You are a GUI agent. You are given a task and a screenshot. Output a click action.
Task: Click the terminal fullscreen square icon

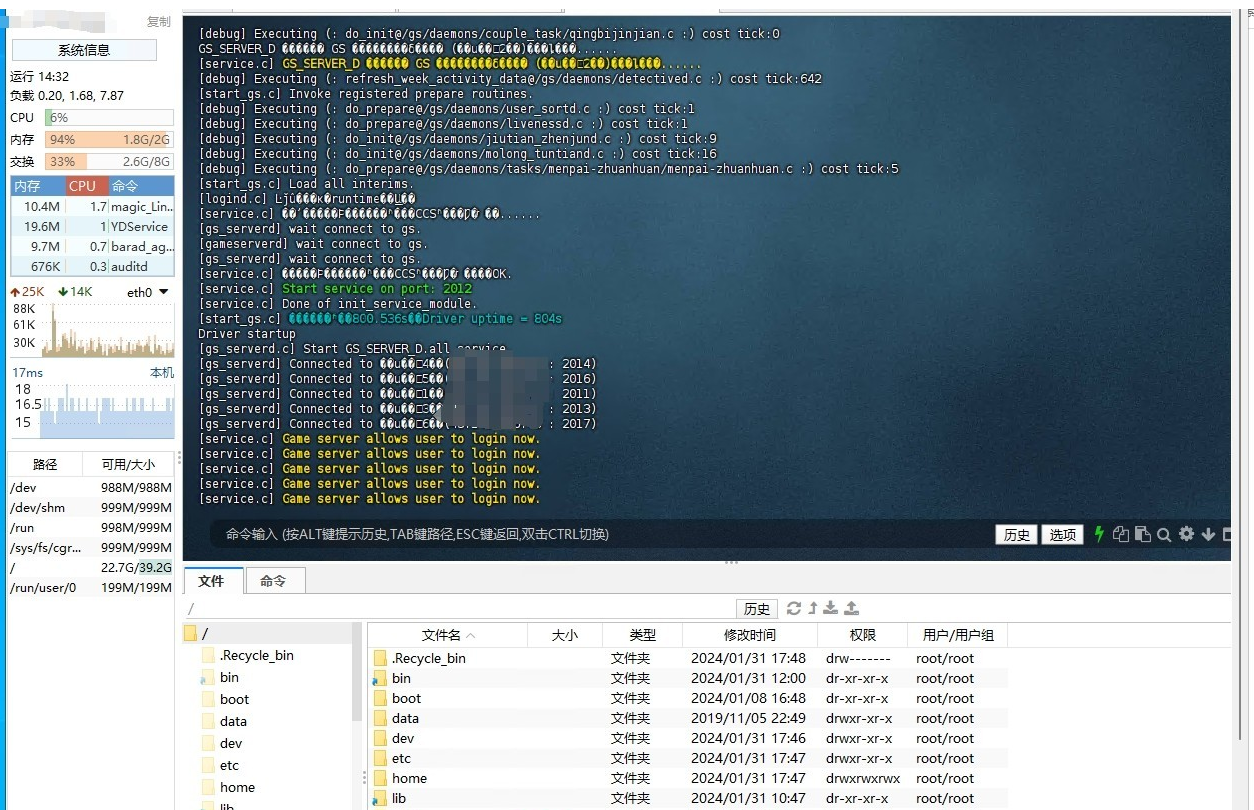pos(1228,534)
